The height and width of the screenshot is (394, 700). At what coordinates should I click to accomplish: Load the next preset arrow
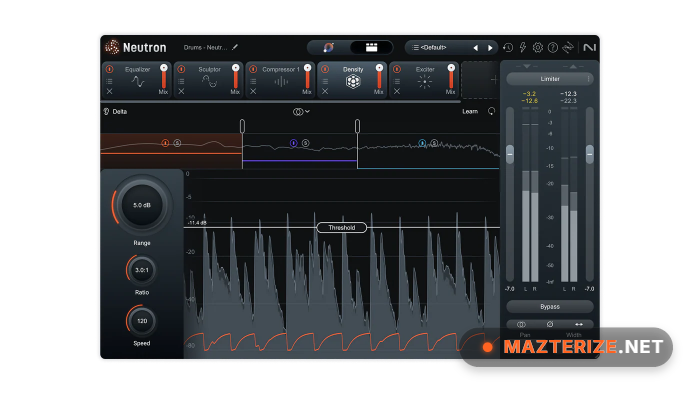(490, 48)
